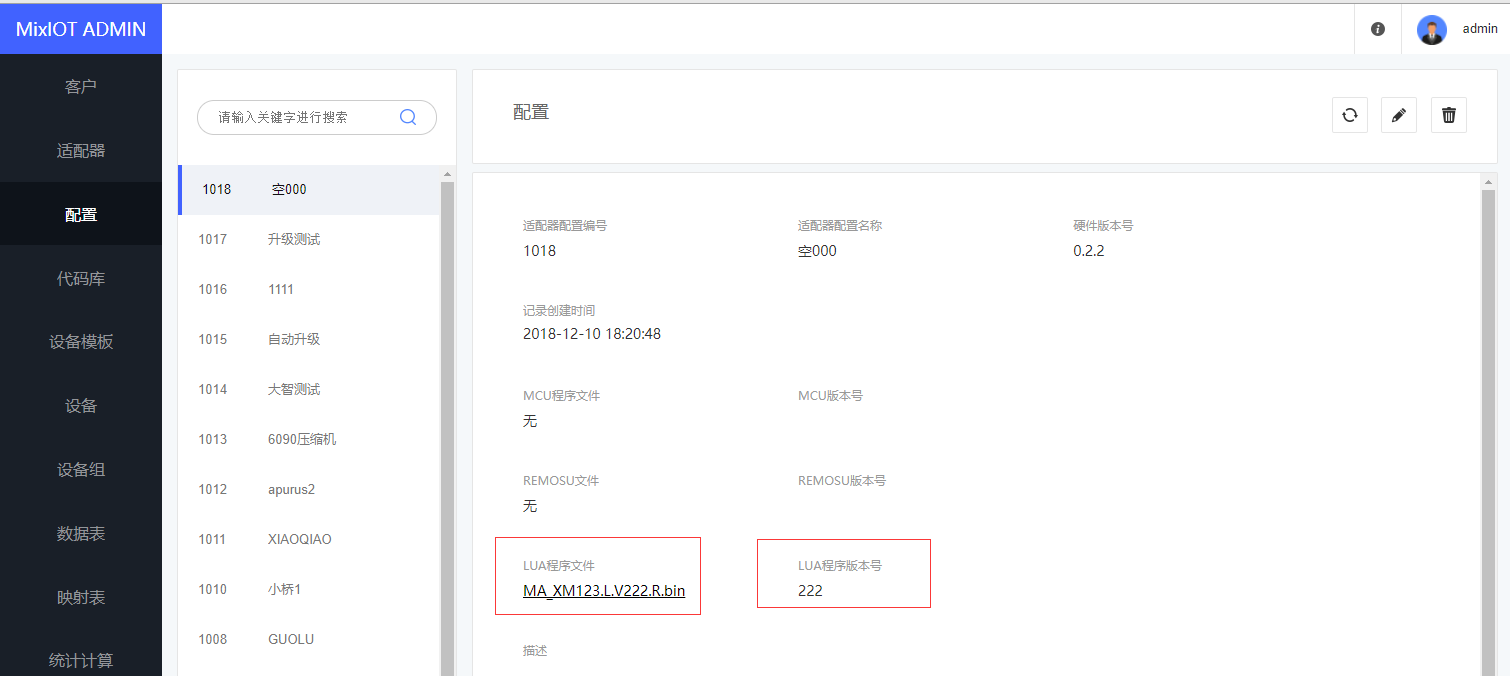
Task: Navigate to 设备组 in sidebar
Action: coord(81,470)
